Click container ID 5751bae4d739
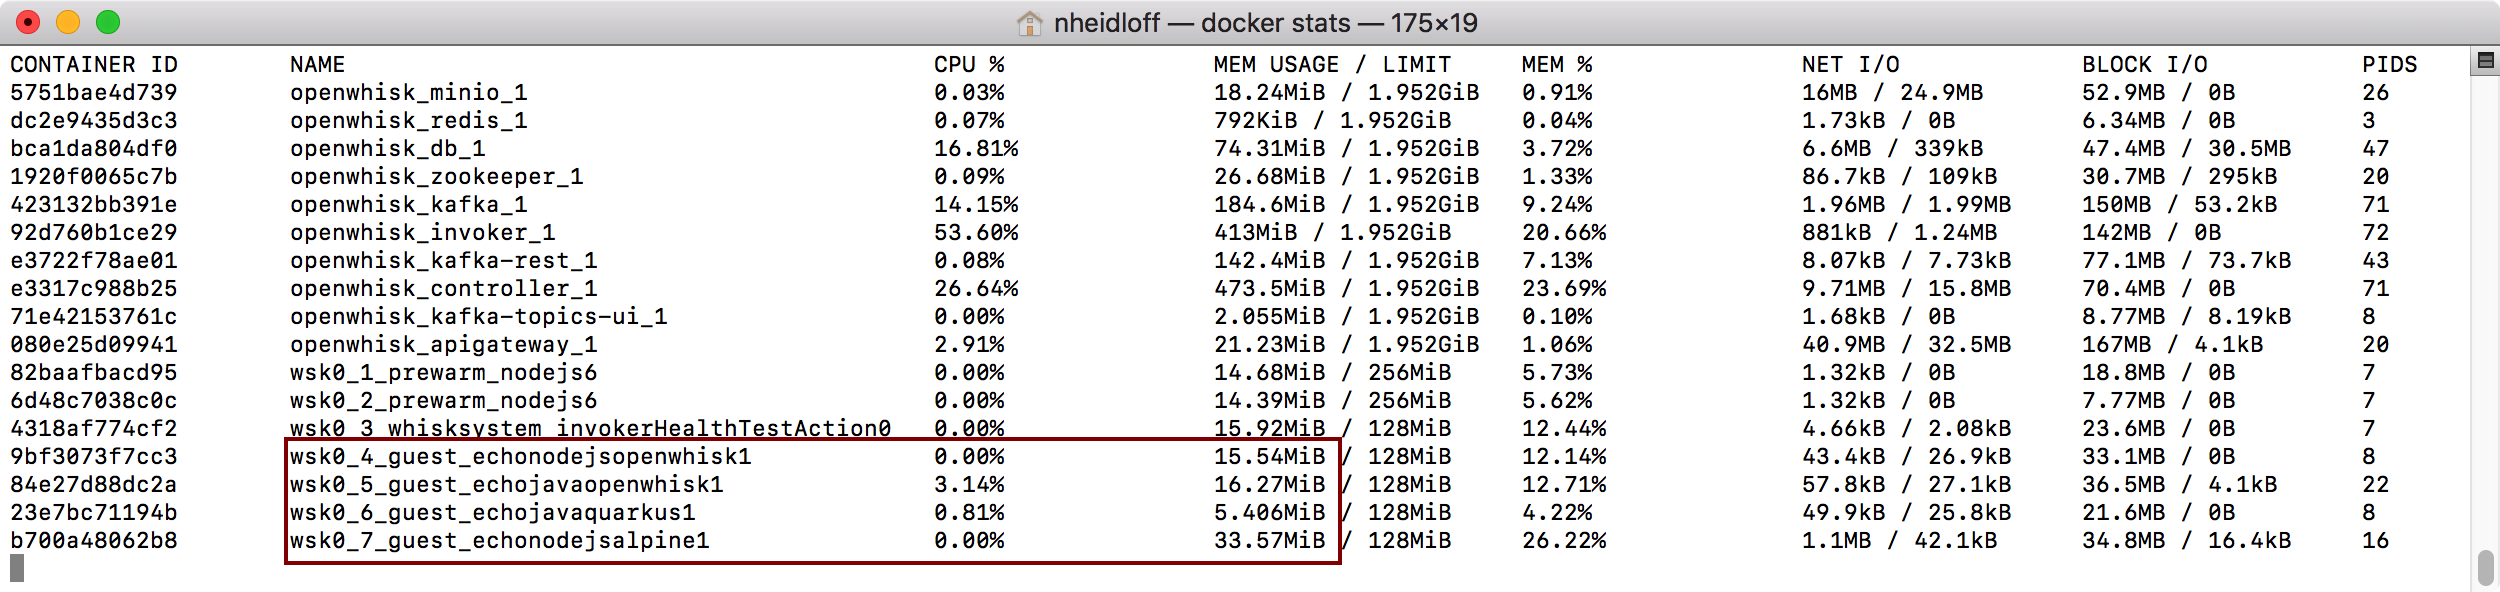2500x592 pixels. 94,93
